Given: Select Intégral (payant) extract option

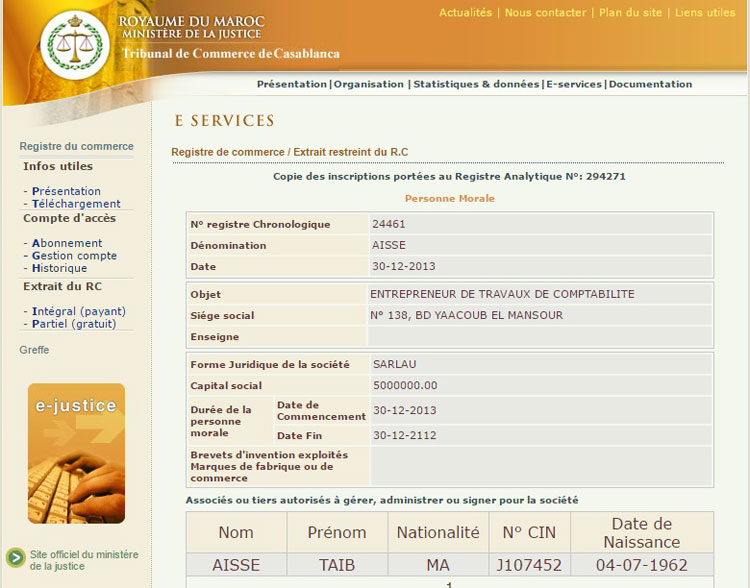Looking at the screenshot, I should (x=79, y=311).
